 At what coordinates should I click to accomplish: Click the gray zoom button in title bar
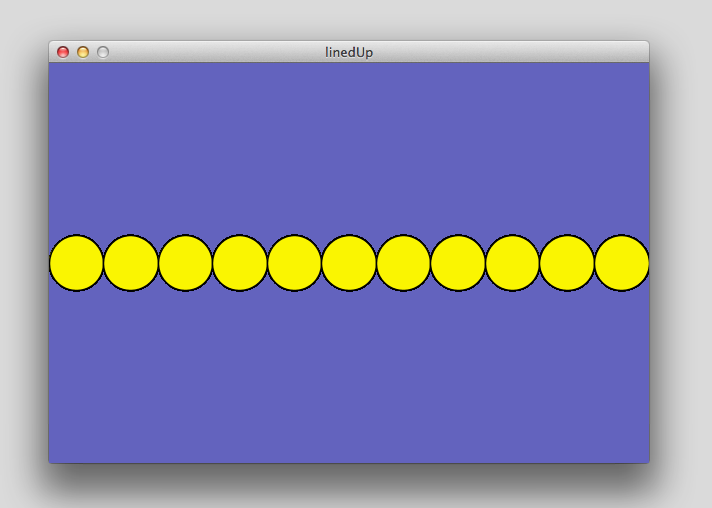pyautogui.click(x=102, y=52)
